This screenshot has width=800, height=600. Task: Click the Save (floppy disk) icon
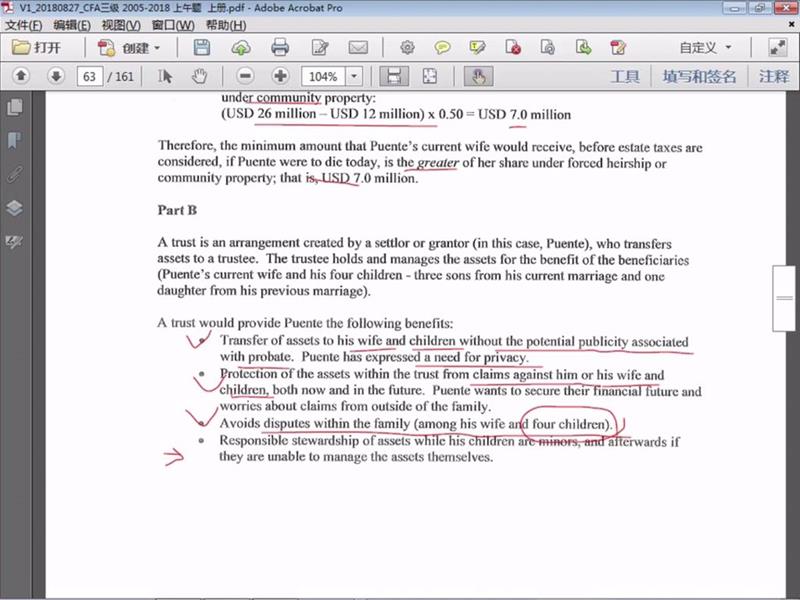click(202, 47)
